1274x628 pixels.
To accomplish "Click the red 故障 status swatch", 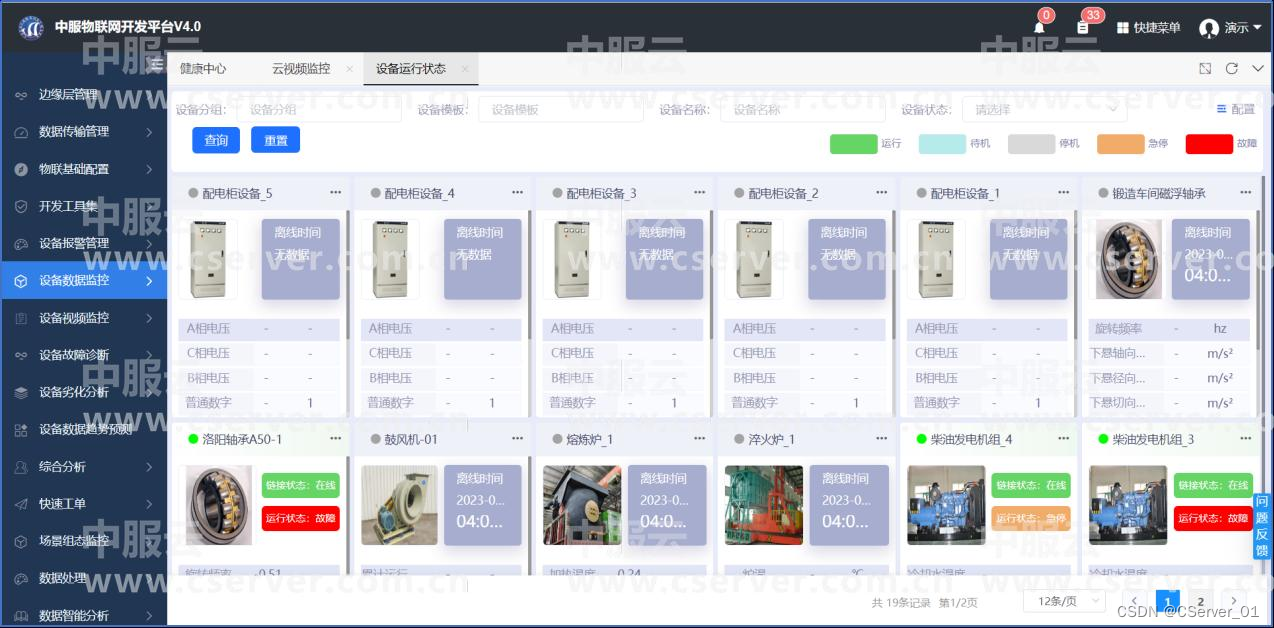I will click(x=1209, y=144).
